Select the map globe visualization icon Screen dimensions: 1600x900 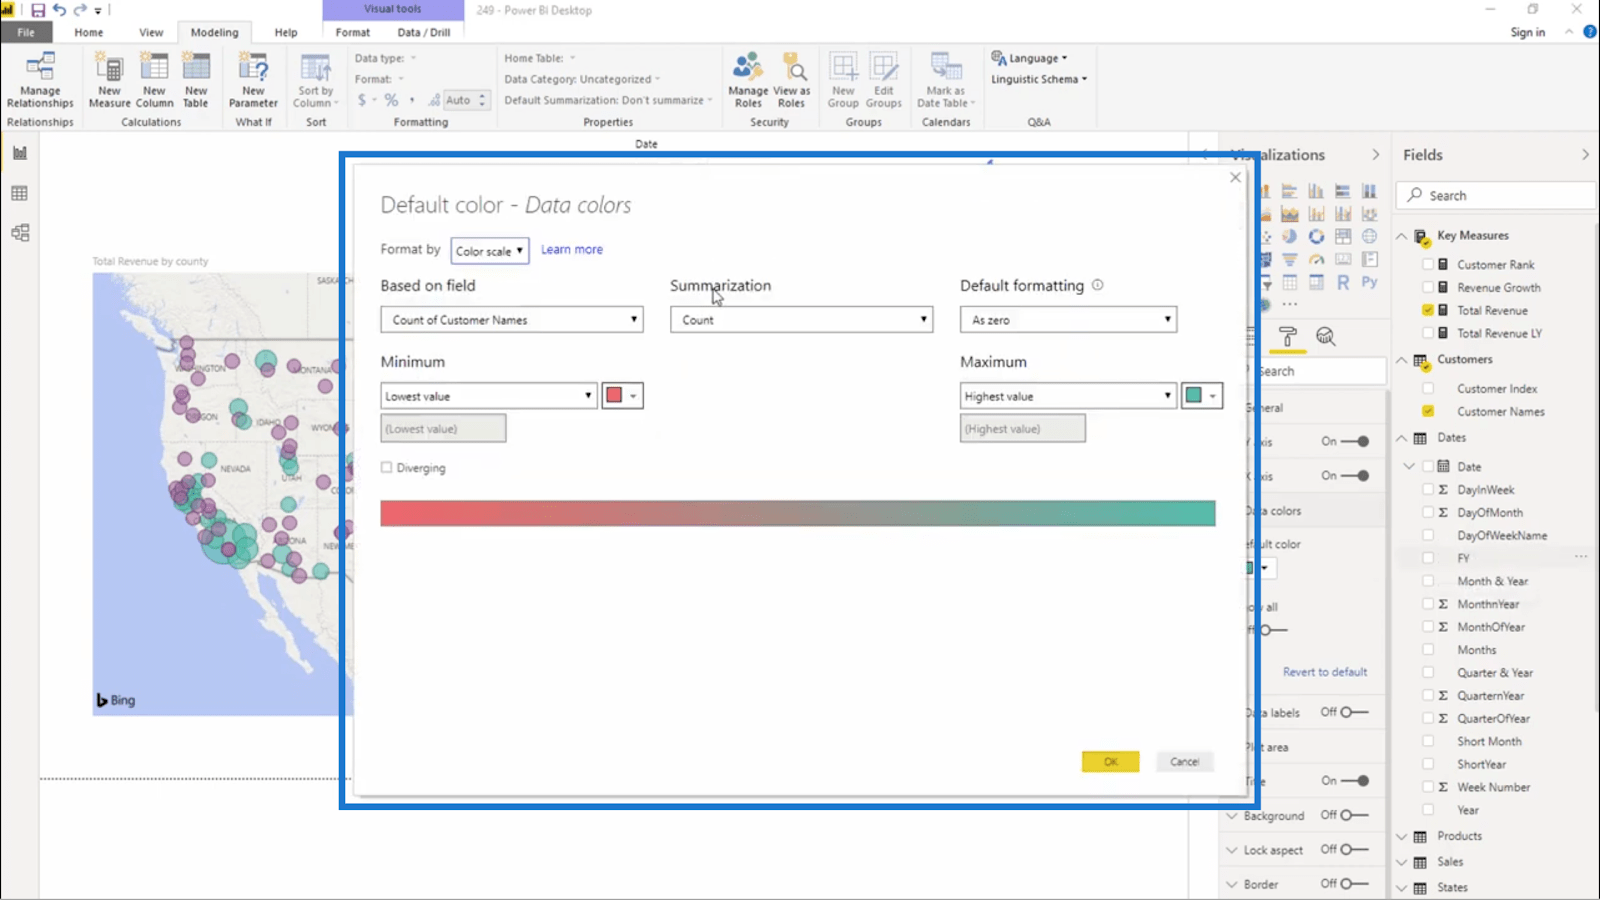point(1369,237)
